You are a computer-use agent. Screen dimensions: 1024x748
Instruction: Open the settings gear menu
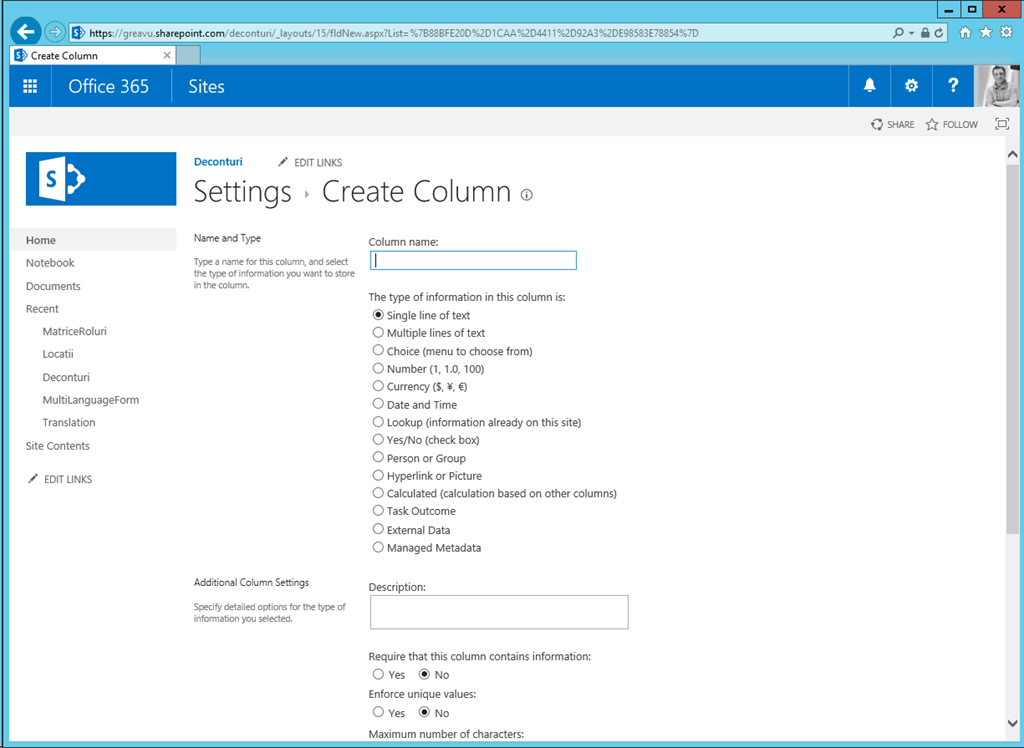(x=911, y=86)
